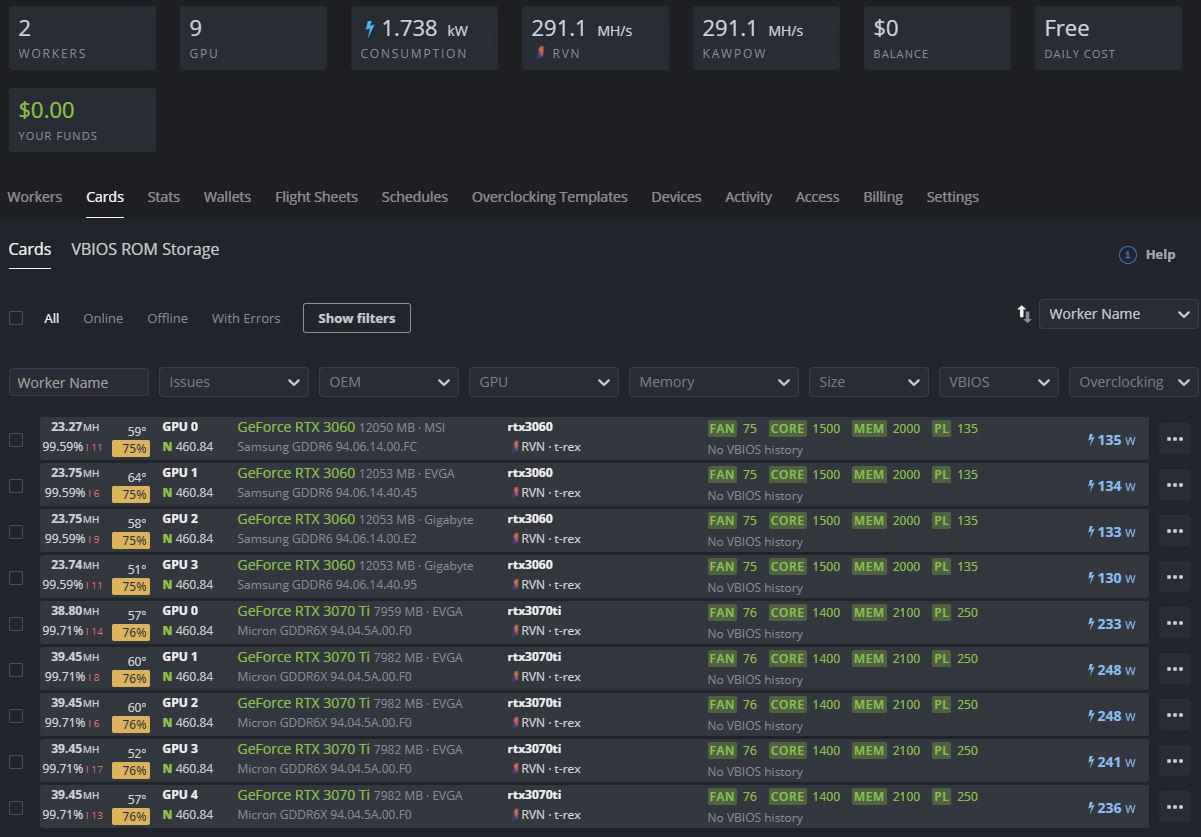This screenshot has width=1201, height=837.
Task: Tick the checkbox for the GPU 0 RTX 3060 row
Action: 16,439
